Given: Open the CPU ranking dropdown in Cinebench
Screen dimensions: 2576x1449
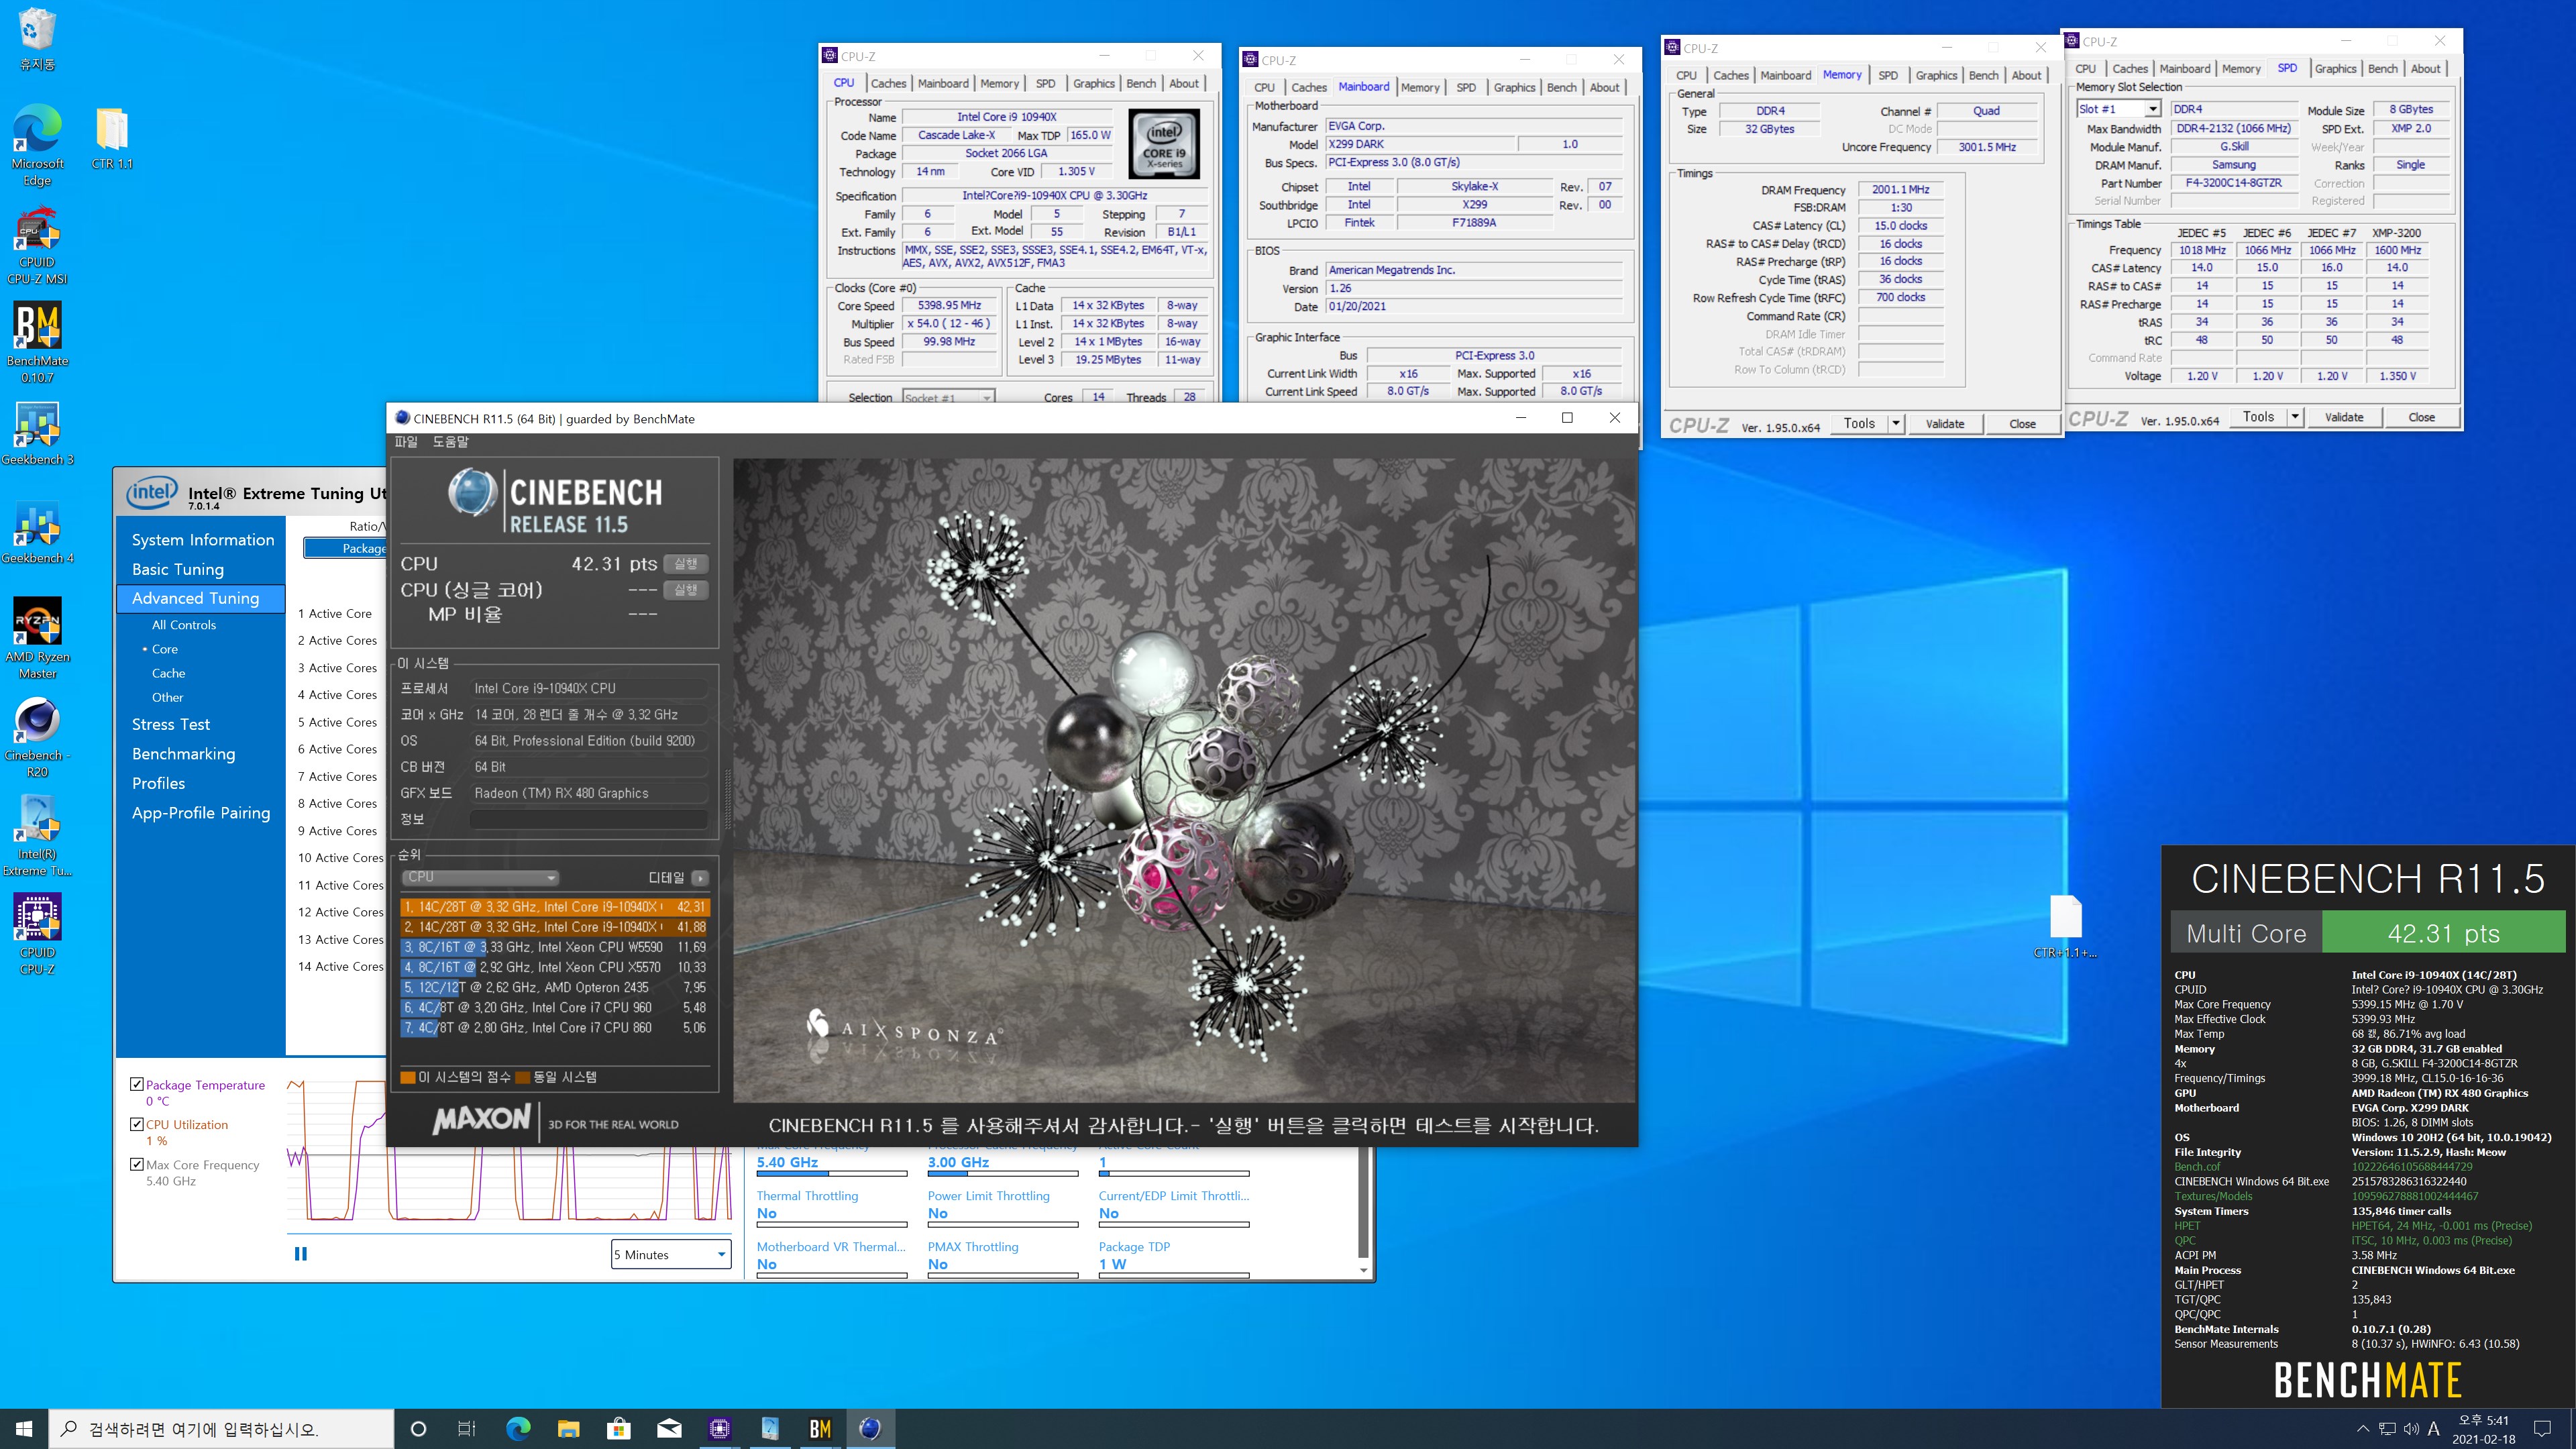Looking at the screenshot, I should pos(480,877).
